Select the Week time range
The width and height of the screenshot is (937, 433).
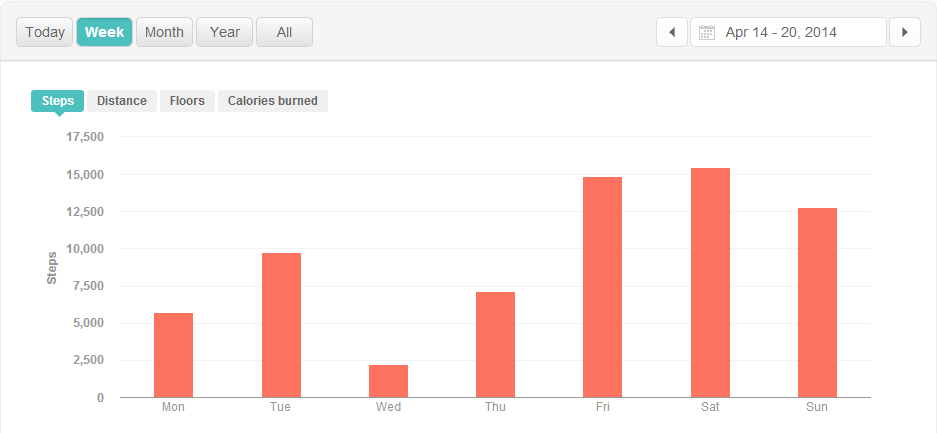pos(105,32)
